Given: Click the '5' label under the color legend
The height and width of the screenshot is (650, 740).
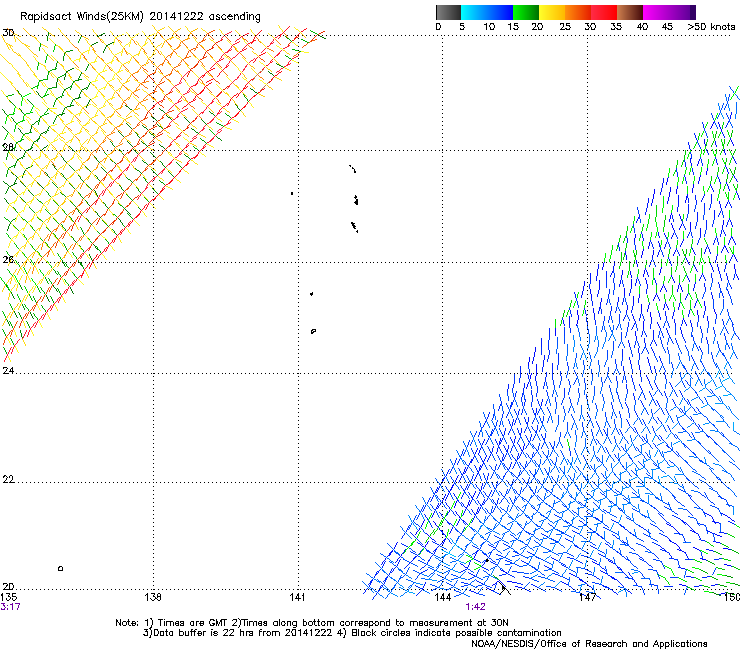Looking at the screenshot, I should (x=462, y=26).
